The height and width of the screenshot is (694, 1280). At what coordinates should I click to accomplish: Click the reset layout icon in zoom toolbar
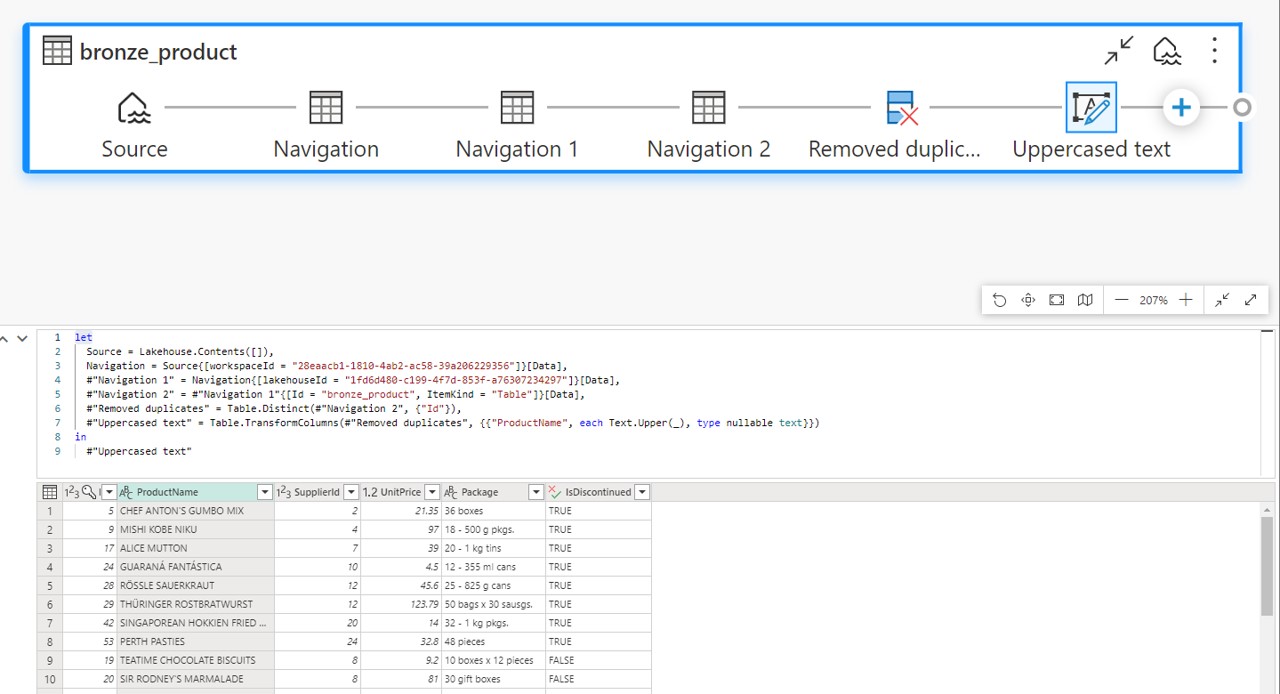pyautogui.click(x=1000, y=299)
